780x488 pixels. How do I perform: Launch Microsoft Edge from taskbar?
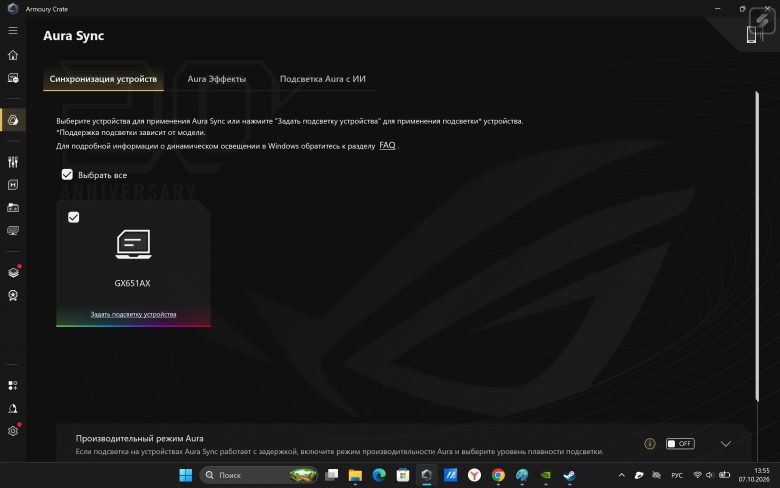coord(379,475)
